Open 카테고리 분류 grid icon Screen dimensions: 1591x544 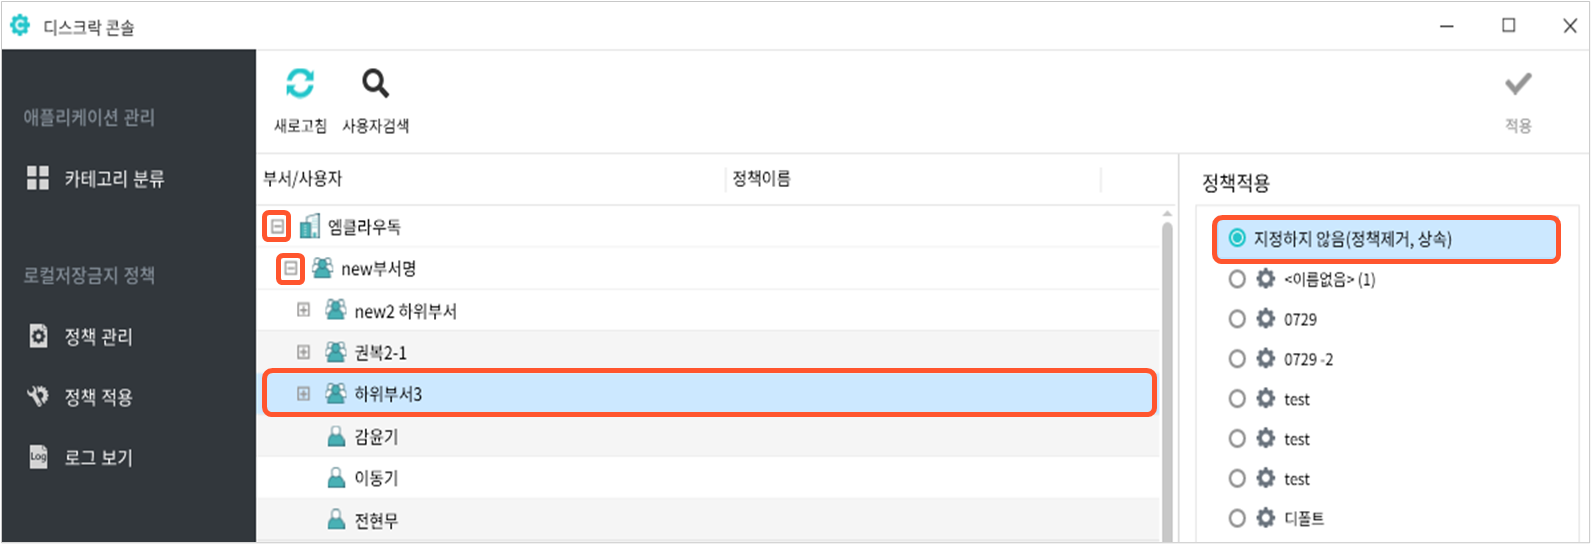pos(38,179)
